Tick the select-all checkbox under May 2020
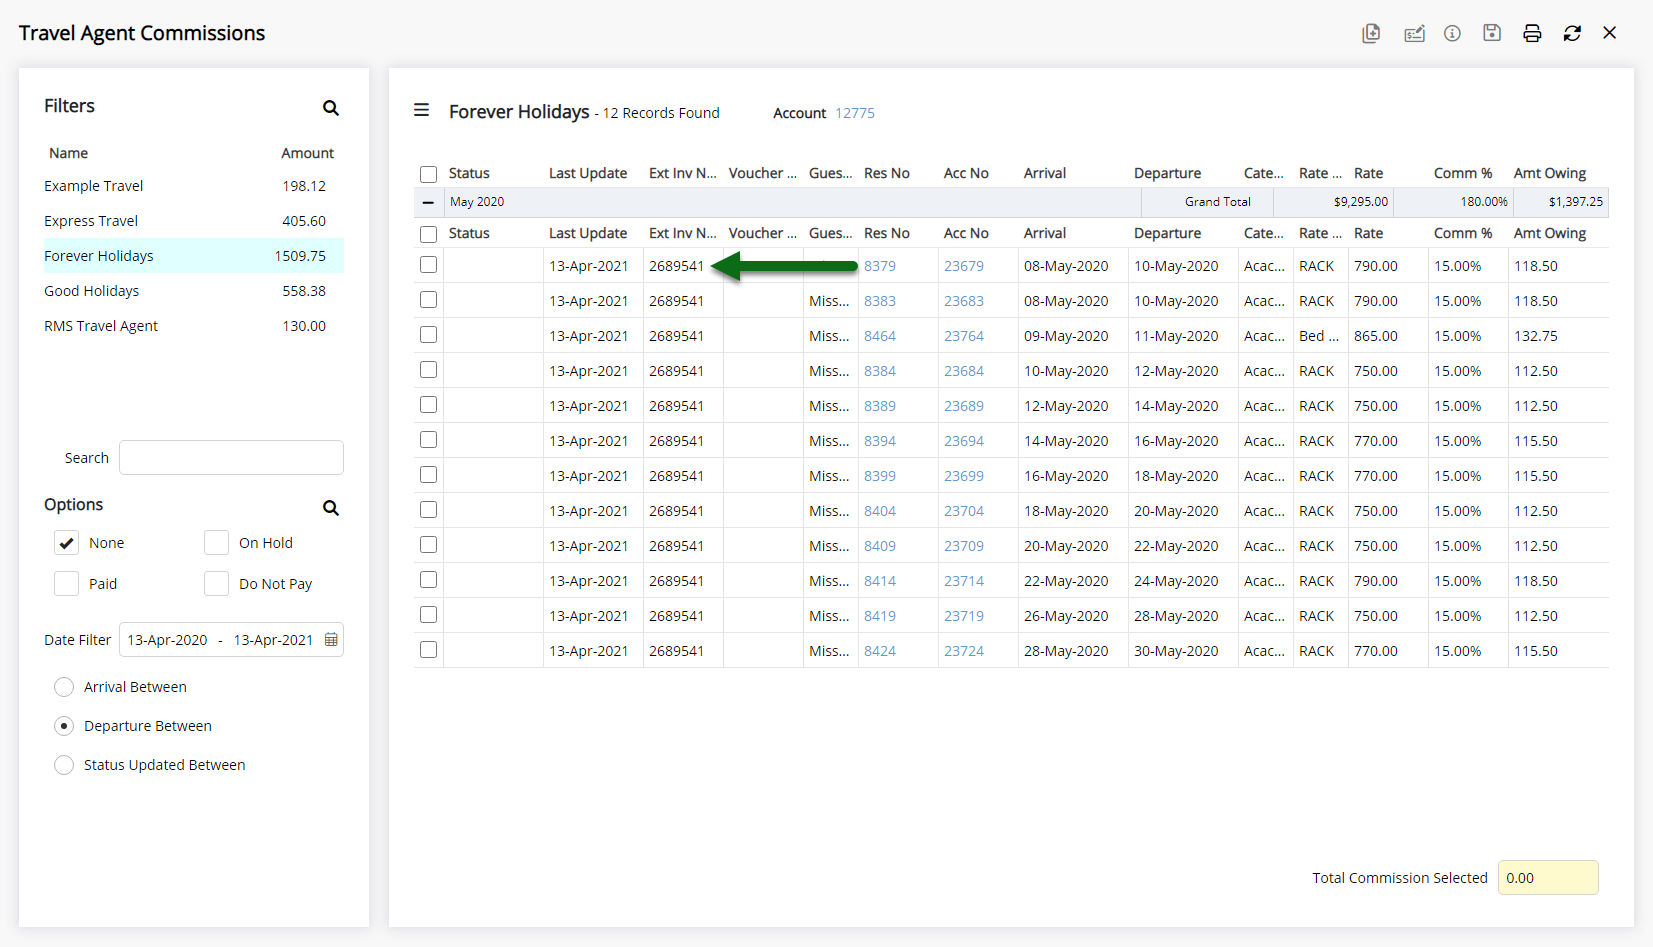 coord(429,234)
